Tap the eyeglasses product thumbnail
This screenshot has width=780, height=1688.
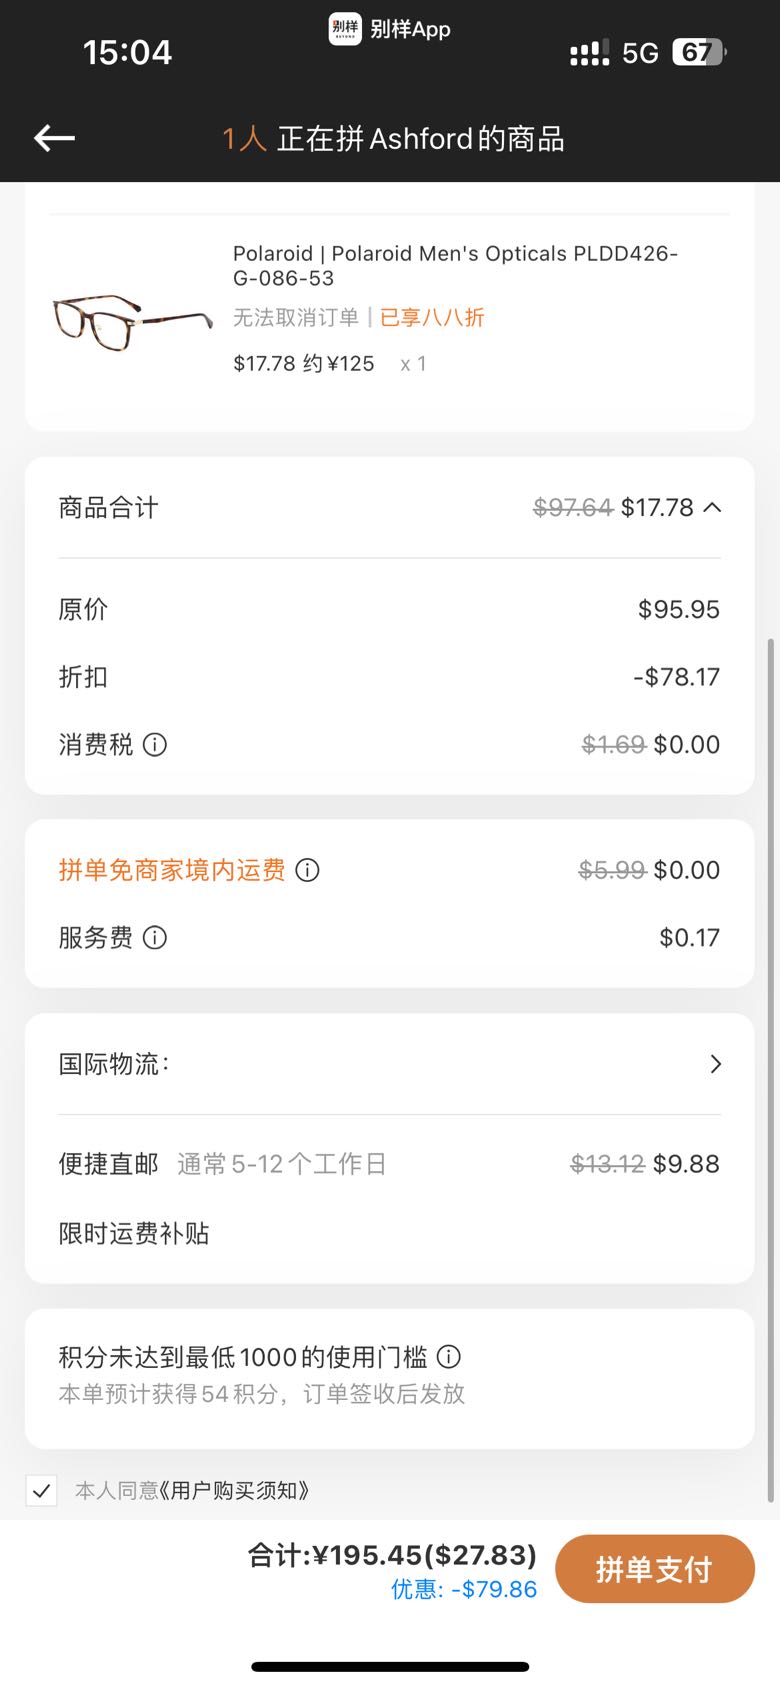pyautogui.click(x=132, y=320)
